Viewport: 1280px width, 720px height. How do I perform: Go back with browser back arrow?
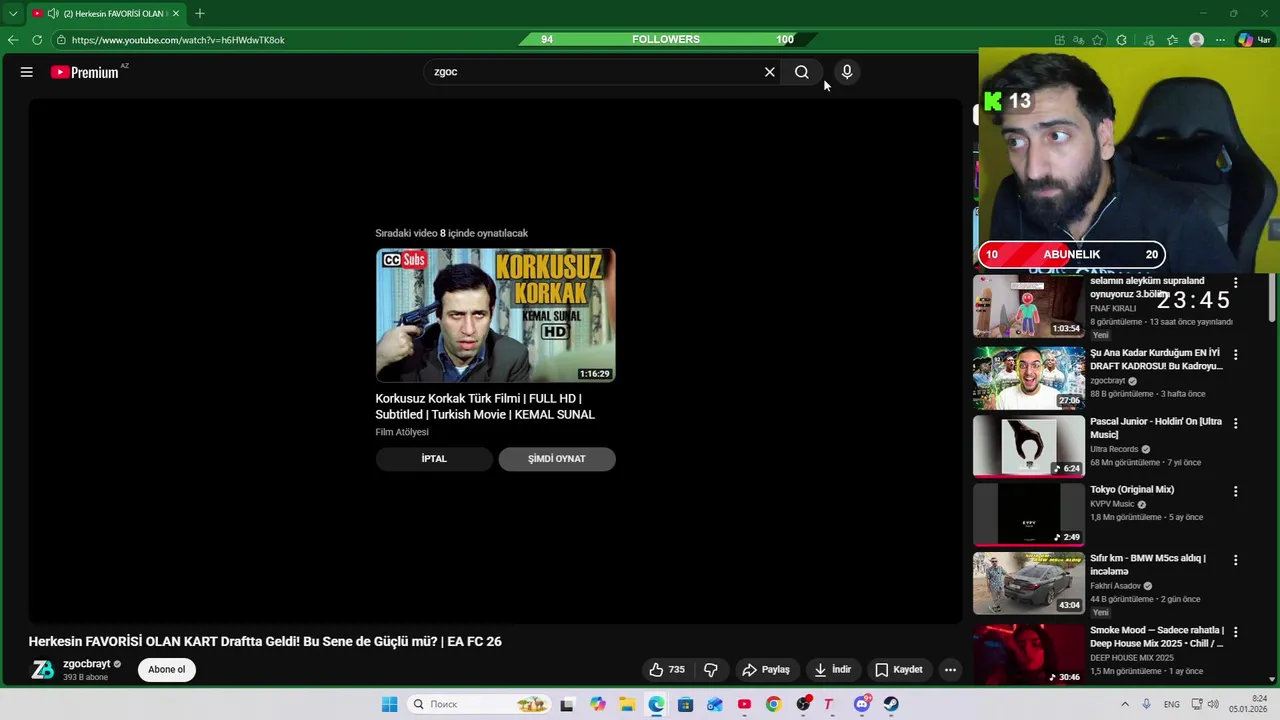pos(13,40)
